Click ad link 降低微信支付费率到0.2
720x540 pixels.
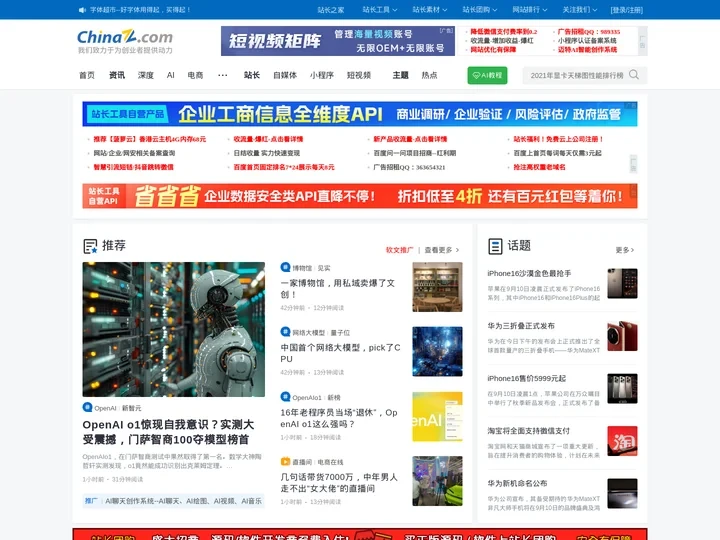[504, 32]
